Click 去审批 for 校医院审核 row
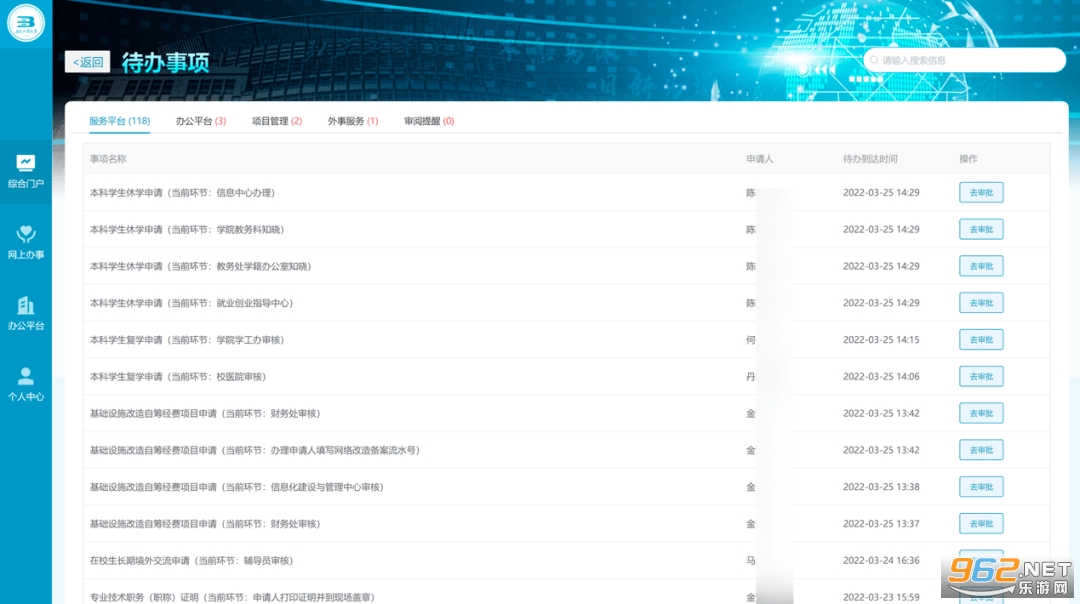The width and height of the screenshot is (1080, 604). [980, 377]
